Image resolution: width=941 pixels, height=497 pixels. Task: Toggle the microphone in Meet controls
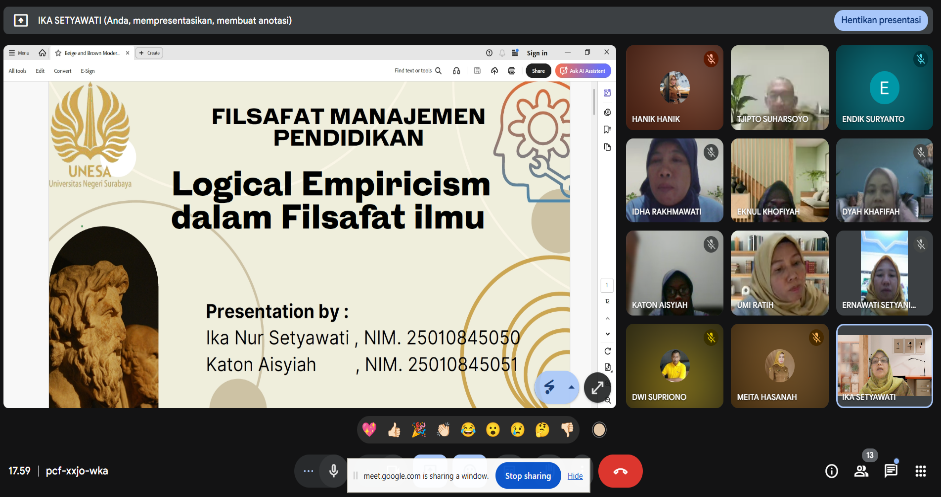[333, 471]
